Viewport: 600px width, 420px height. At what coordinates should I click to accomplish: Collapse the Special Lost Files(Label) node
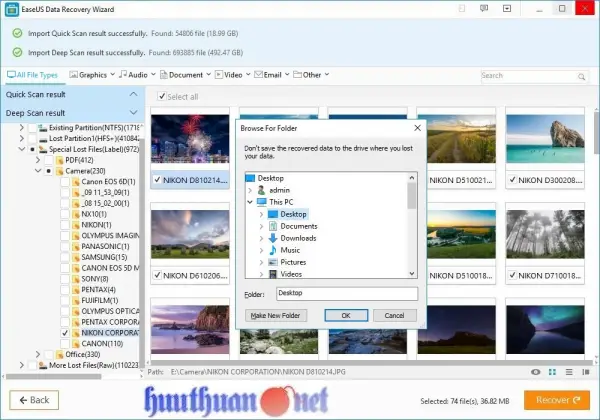pyautogui.click(x=21, y=149)
